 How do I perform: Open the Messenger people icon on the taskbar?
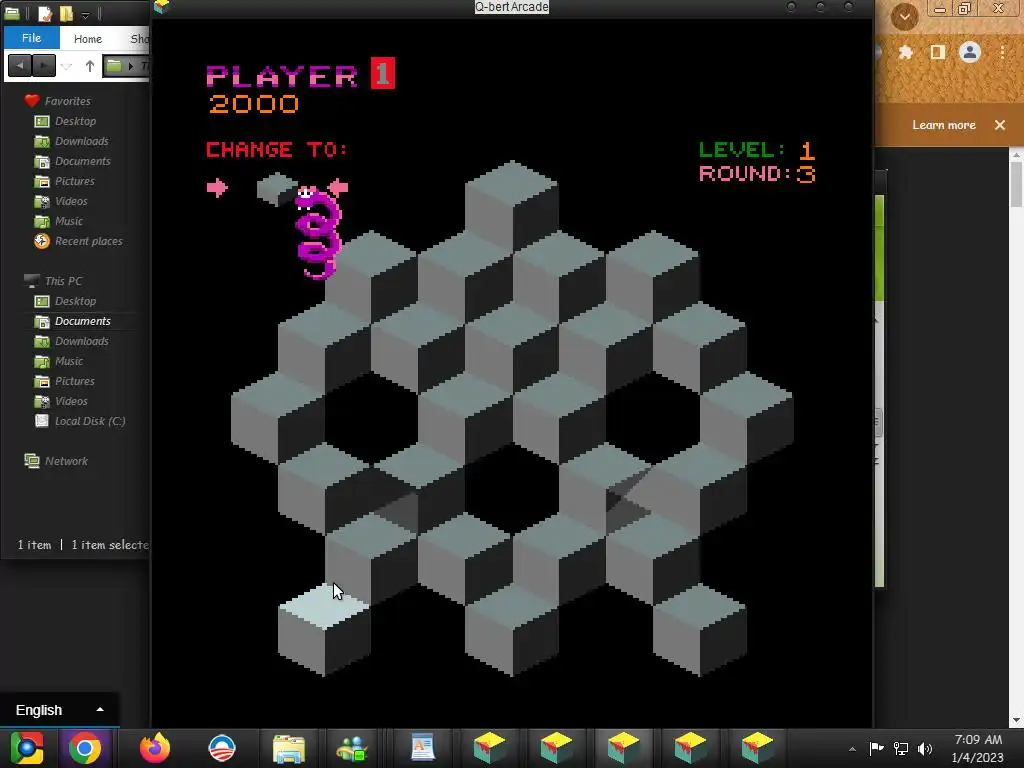[352, 750]
